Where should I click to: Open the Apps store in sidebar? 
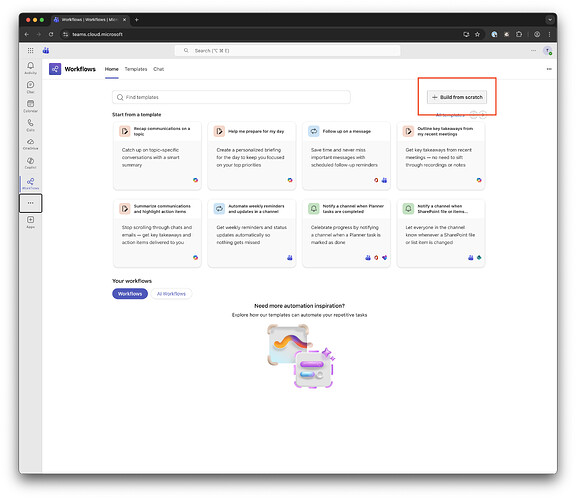[30, 222]
